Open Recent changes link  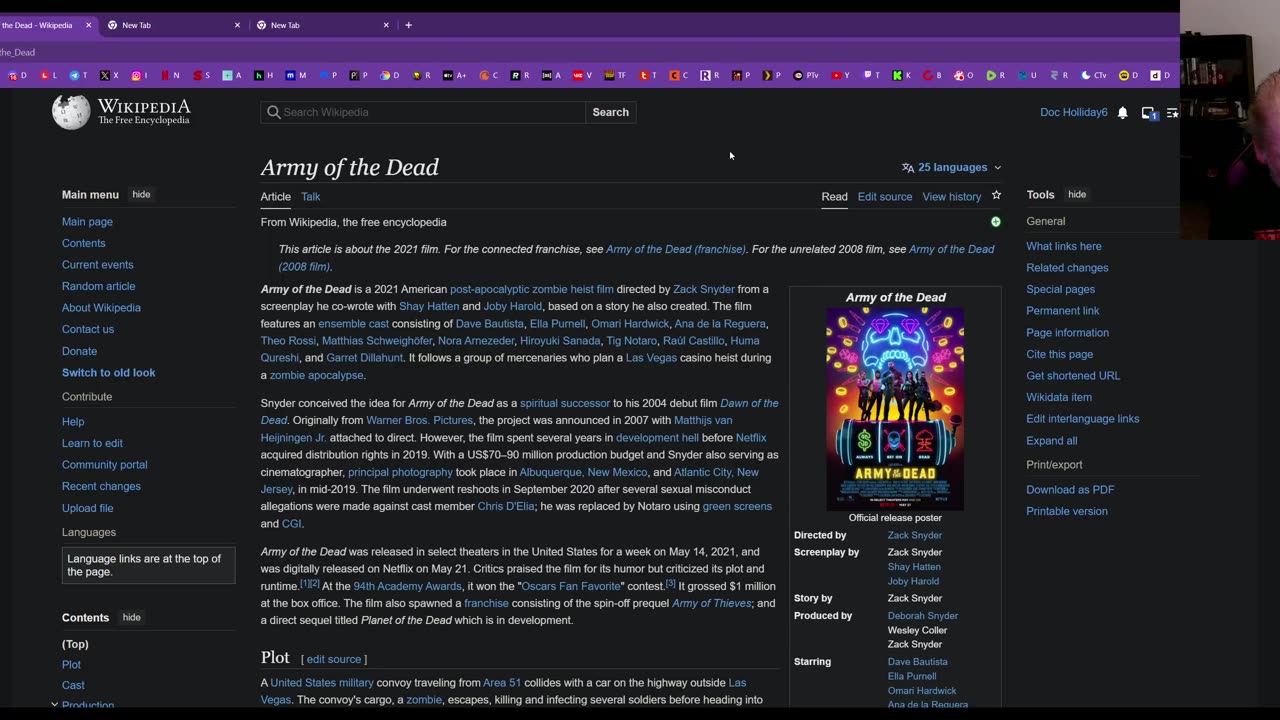pyautogui.click(x=101, y=487)
